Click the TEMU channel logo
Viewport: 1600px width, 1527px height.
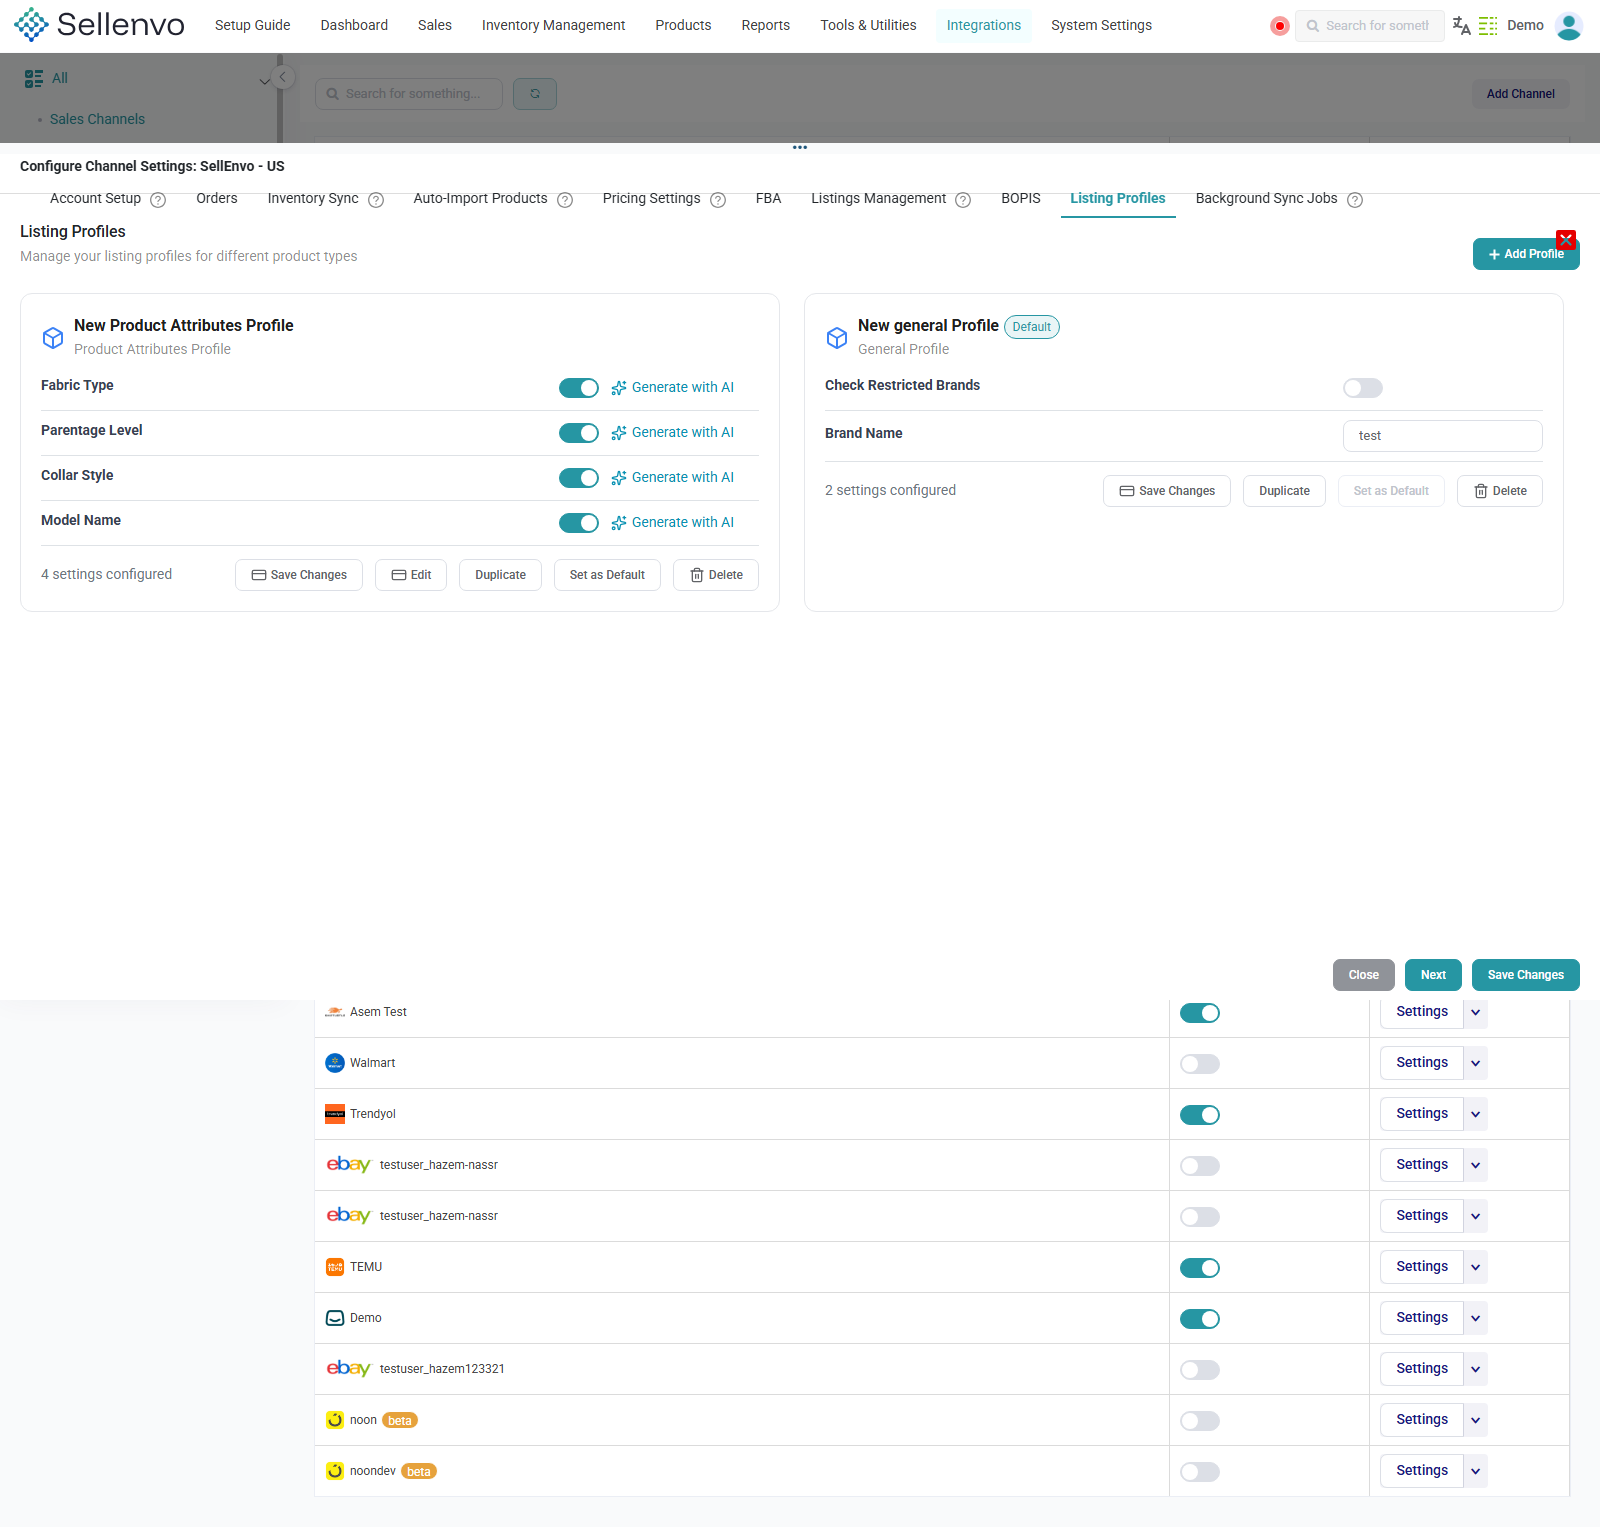[335, 1267]
